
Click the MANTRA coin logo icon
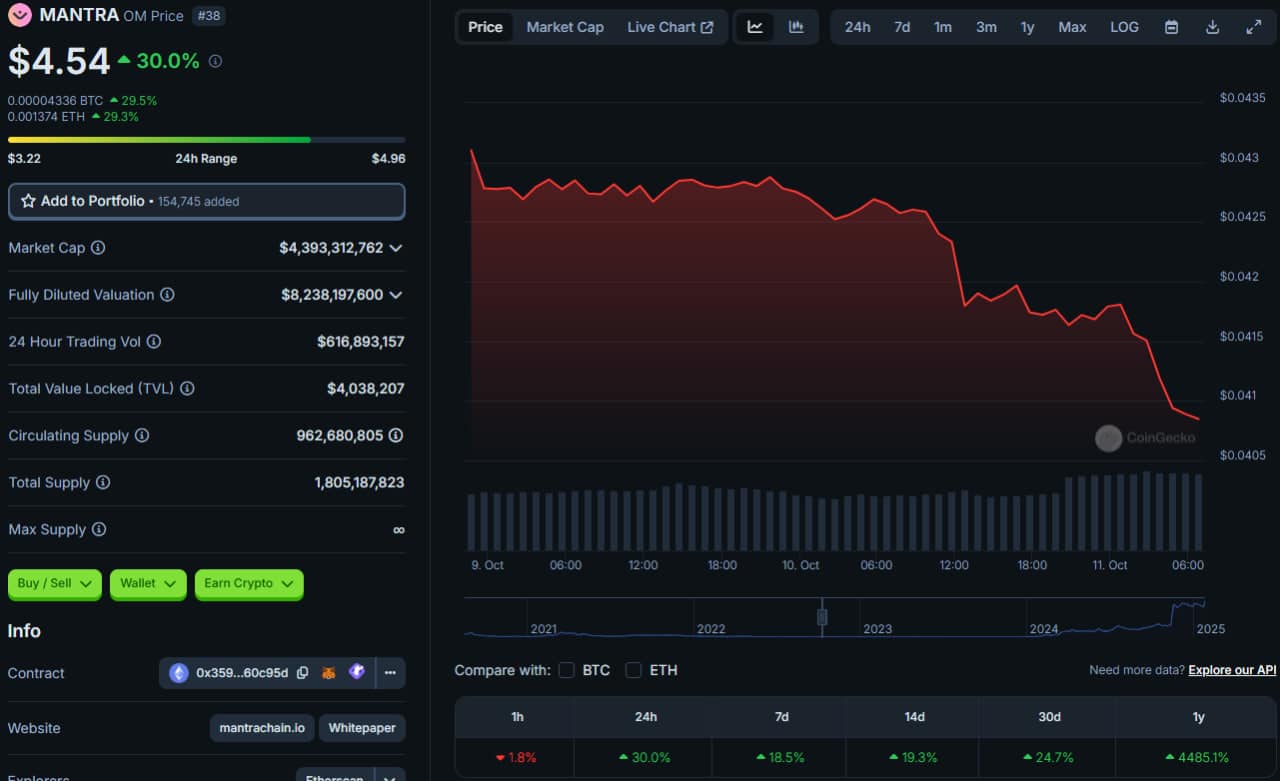tap(19, 15)
